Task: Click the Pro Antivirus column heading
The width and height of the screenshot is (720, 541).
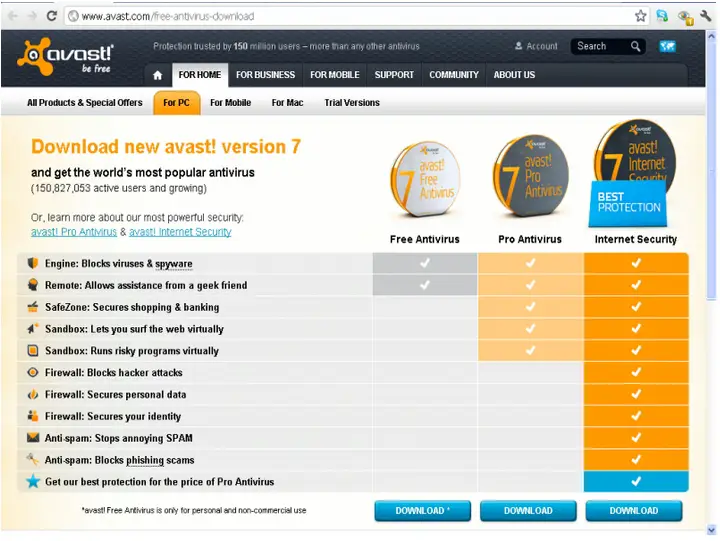Action: click(530, 239)
